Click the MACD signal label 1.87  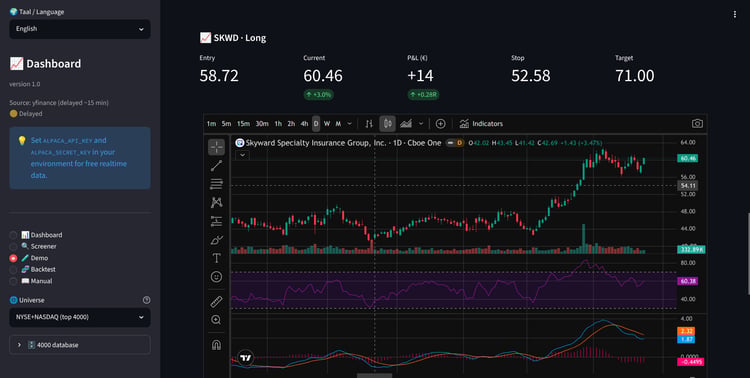685,339
